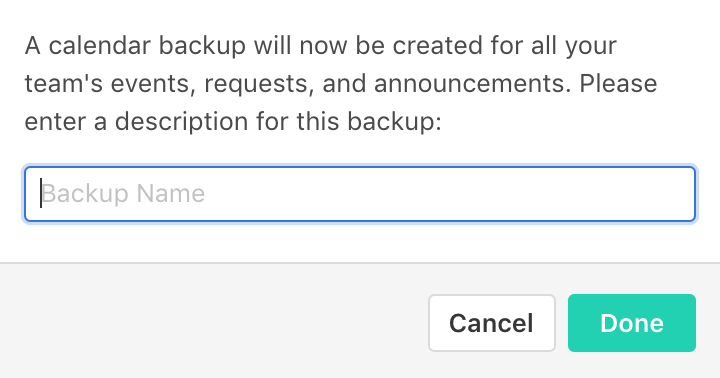Place cursor on Backup Name placeholder text

[123, 193]
